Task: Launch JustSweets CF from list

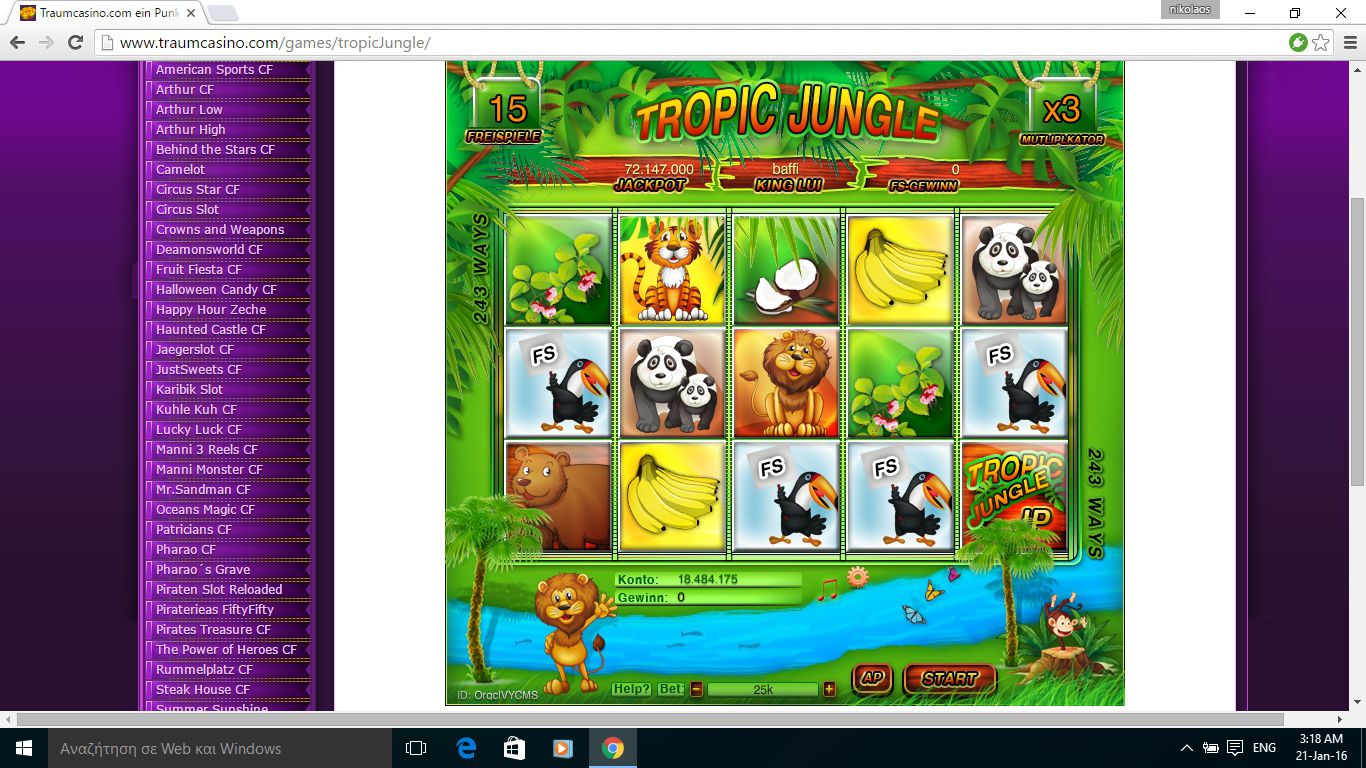Action: (x=199, y=369)
